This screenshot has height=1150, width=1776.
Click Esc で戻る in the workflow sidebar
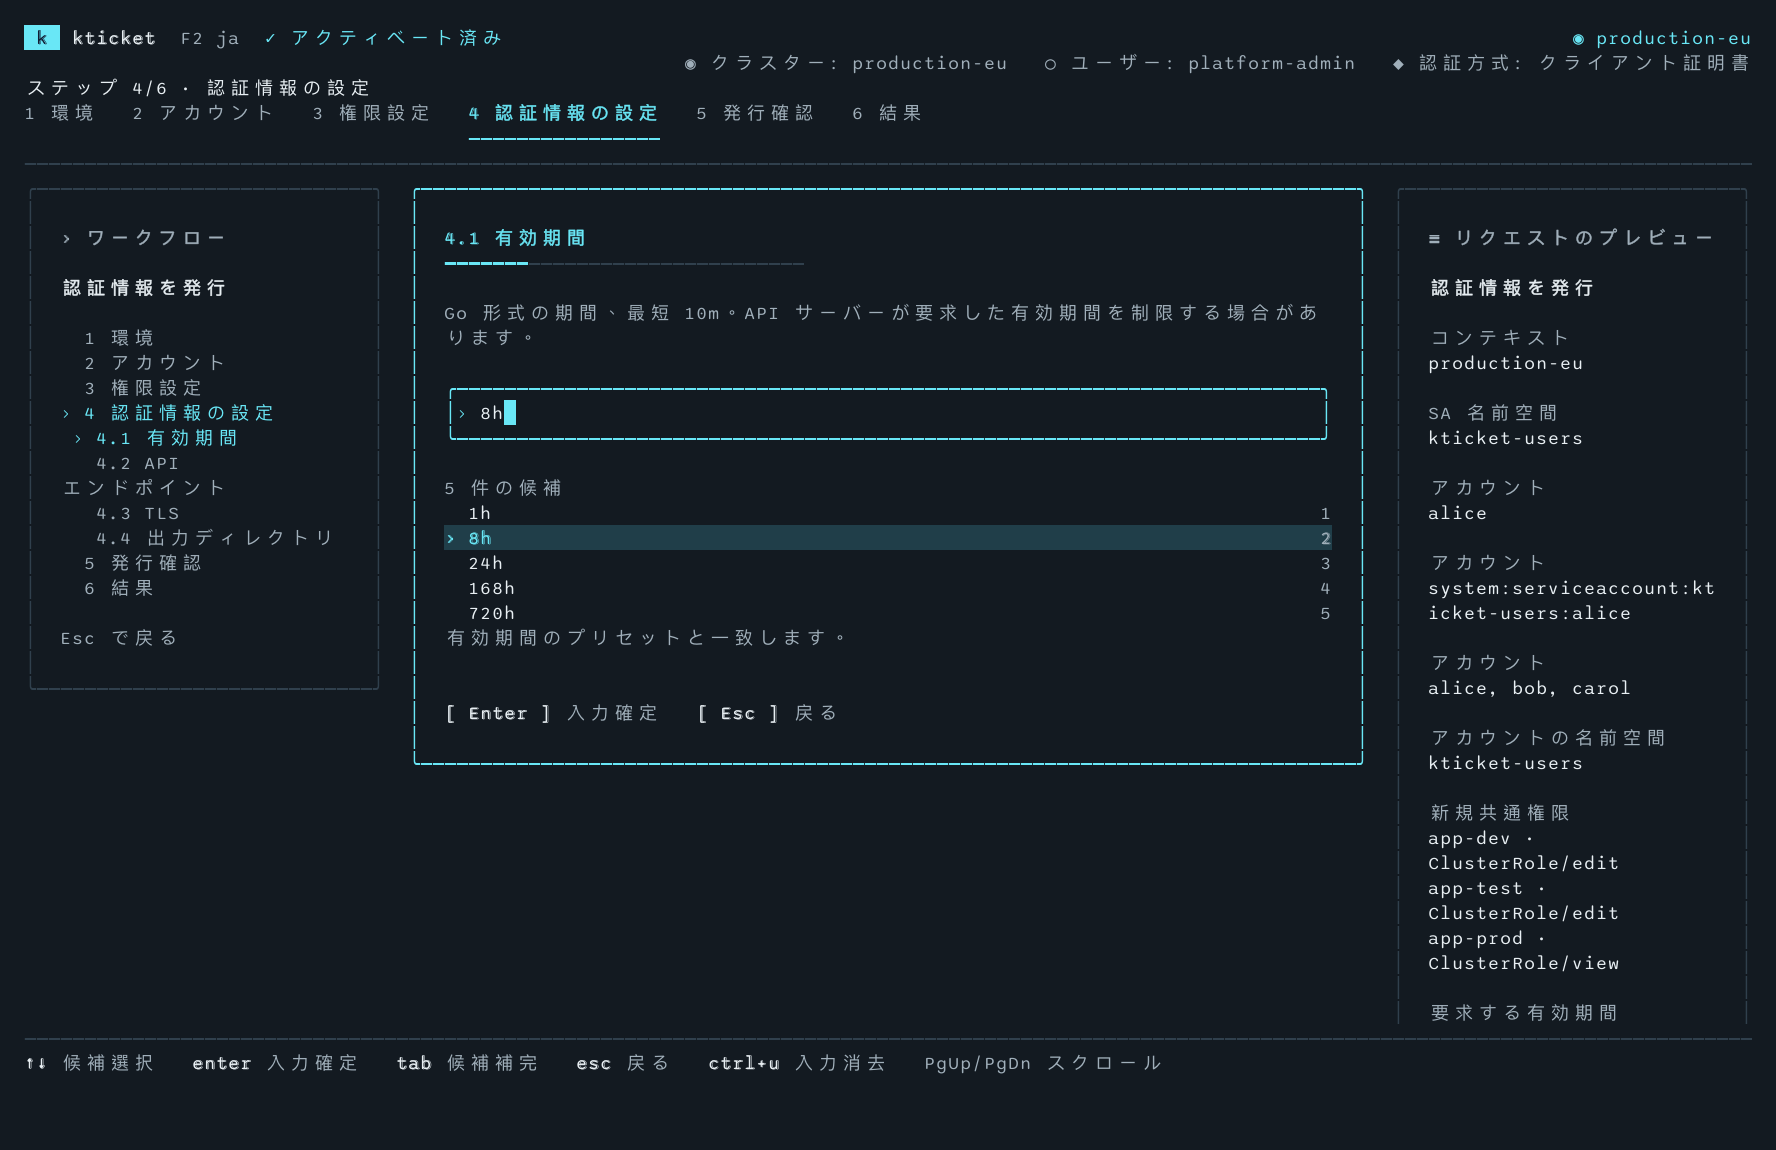point(119,638)
